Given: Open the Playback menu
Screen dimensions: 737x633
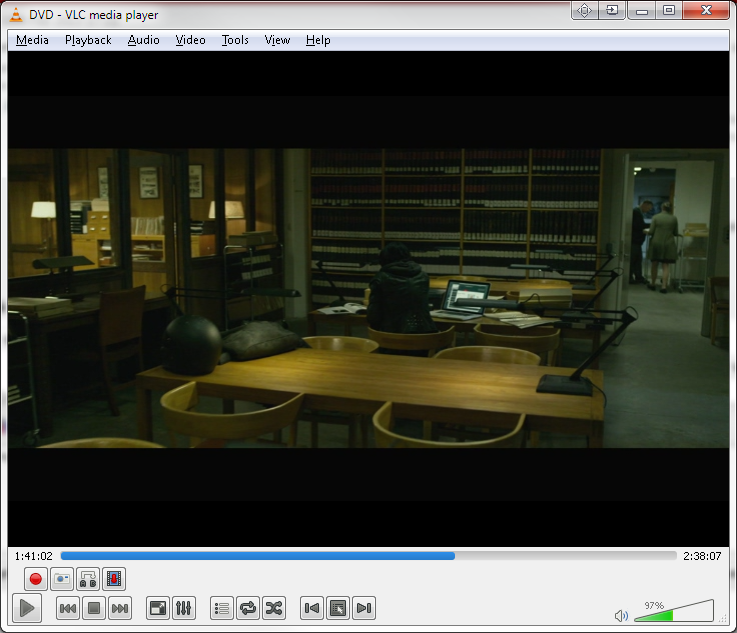Looking at the screenshot, I should point(88,40).
